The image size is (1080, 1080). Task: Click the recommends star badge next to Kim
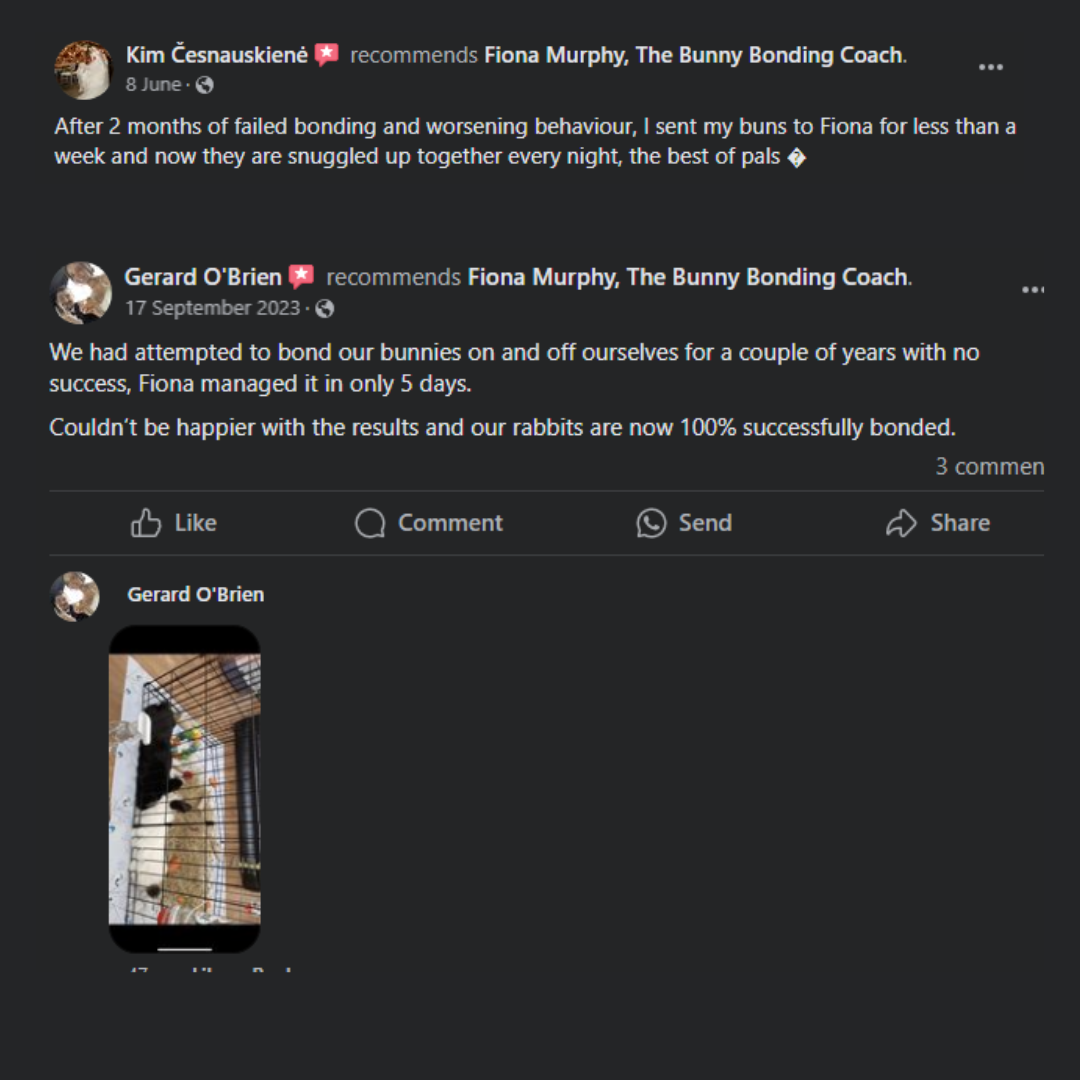point(326,55)
